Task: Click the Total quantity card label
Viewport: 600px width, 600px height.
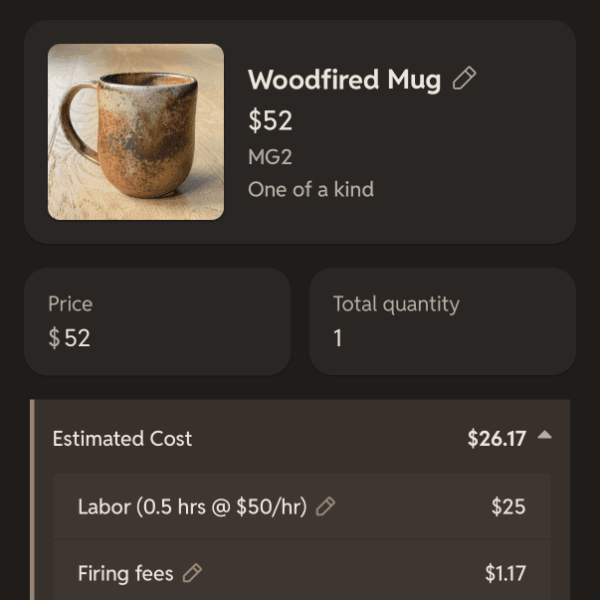Action: [396, 305]
